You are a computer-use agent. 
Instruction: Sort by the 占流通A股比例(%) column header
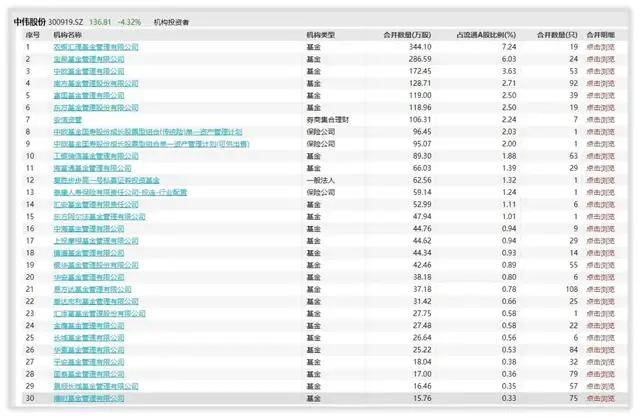tap(486, 35)
